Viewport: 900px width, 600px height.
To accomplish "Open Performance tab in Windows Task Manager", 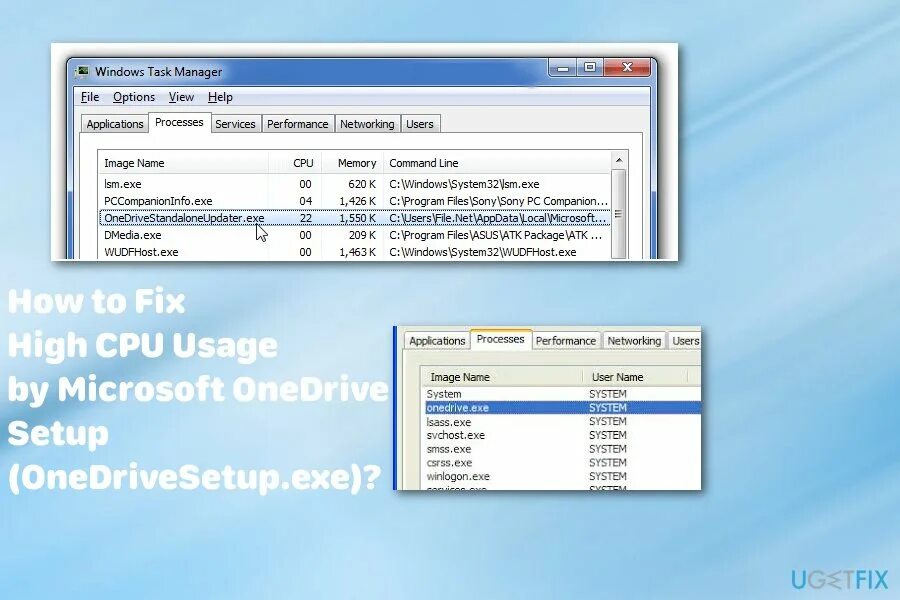I will click(x=297, y=124).
